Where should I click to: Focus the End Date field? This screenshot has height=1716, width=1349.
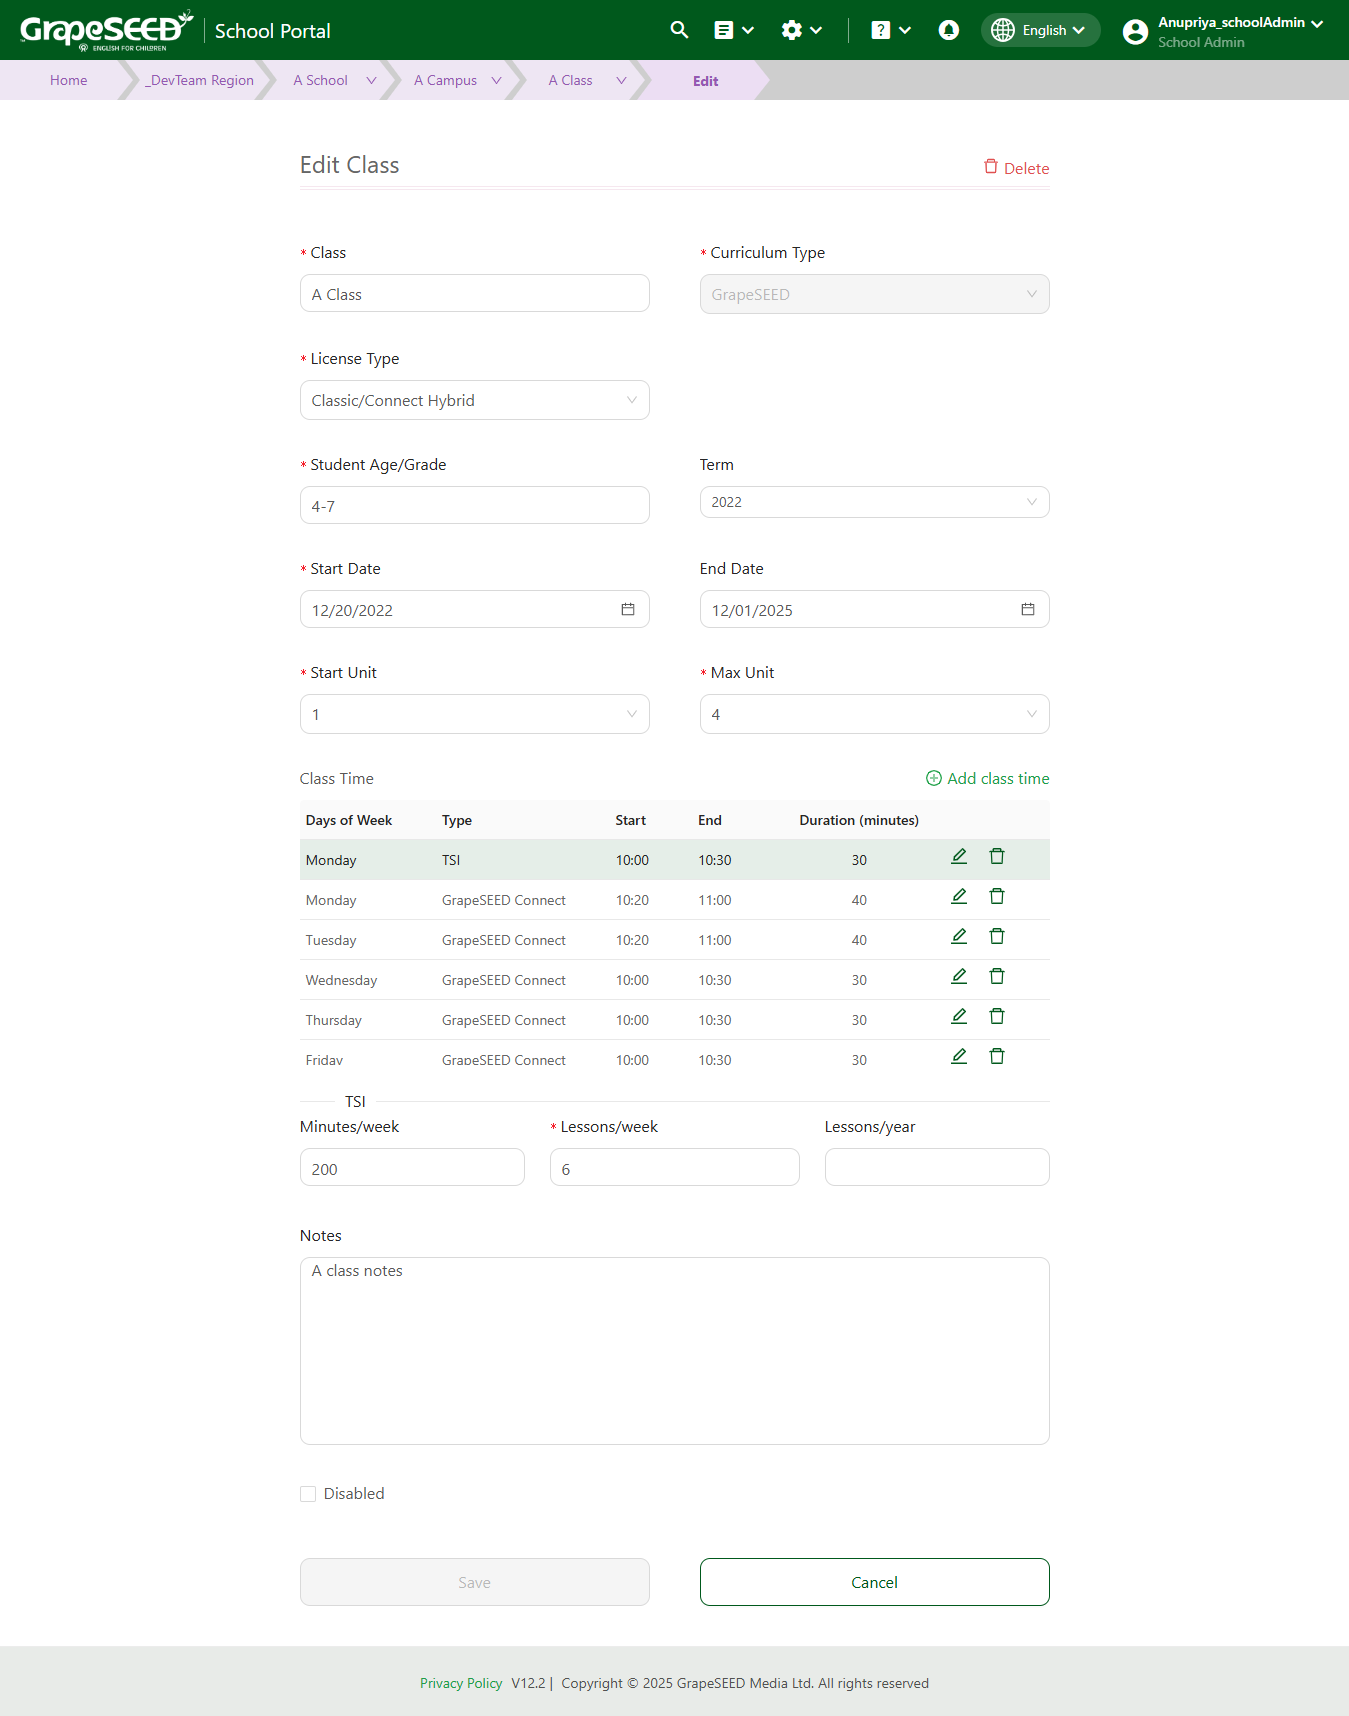pyautogui.click(x=875, y=609)
